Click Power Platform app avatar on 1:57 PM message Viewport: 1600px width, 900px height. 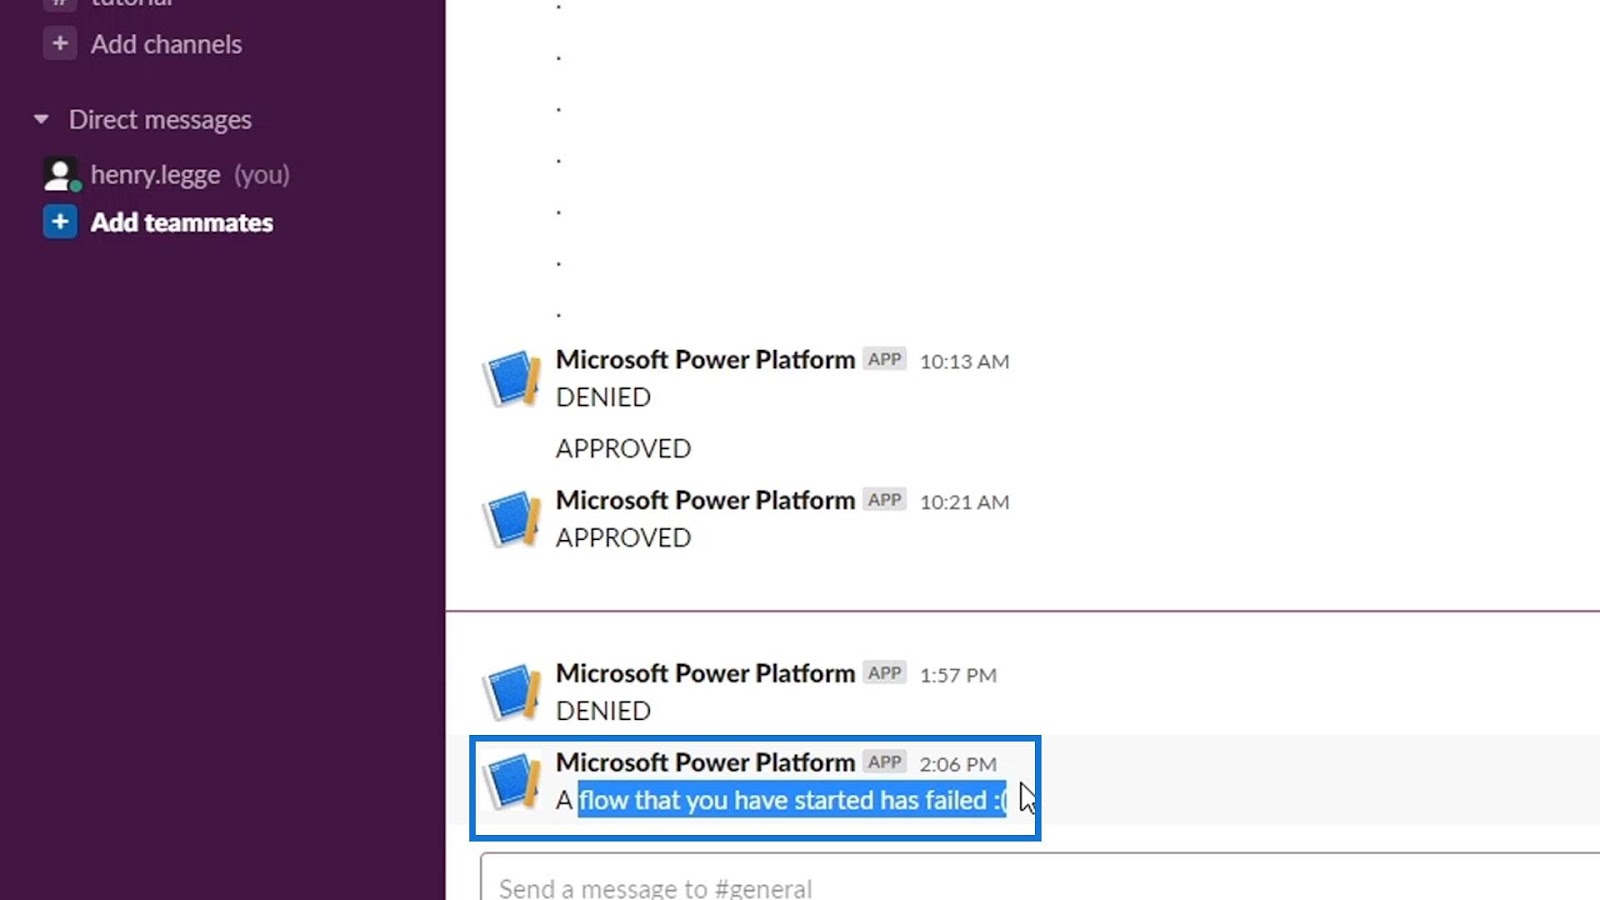point(513,692)
